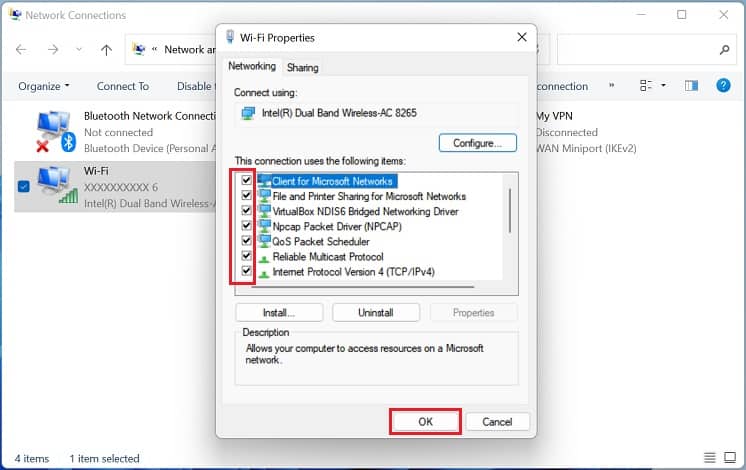Click the Npcap Packet Driver icon
This screenshot has height=470, width=746.
[x=264, y=226]
